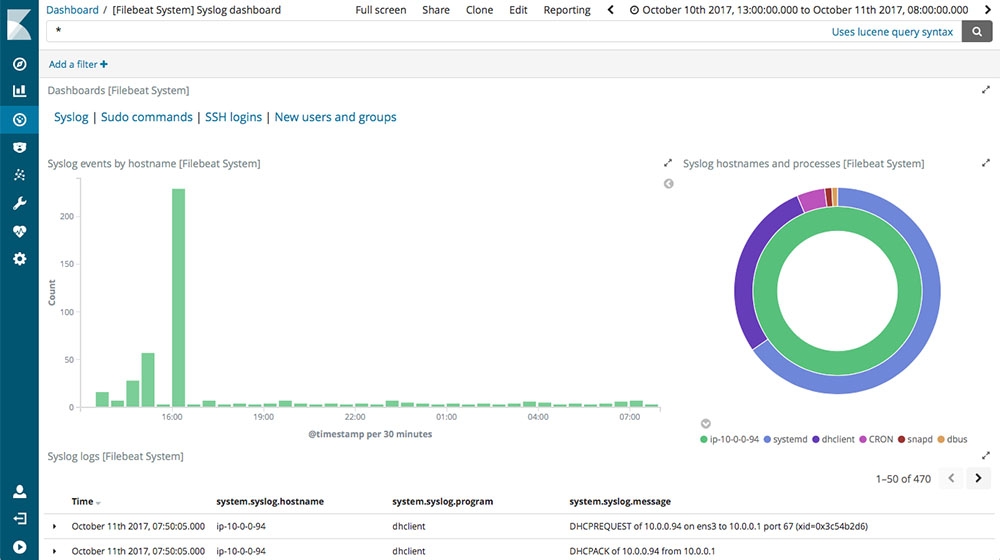Expand the Dashboards [Filebeat System] panel fullscreen
The width and height of the screenshot is (1000, 560).
[985, 90]
